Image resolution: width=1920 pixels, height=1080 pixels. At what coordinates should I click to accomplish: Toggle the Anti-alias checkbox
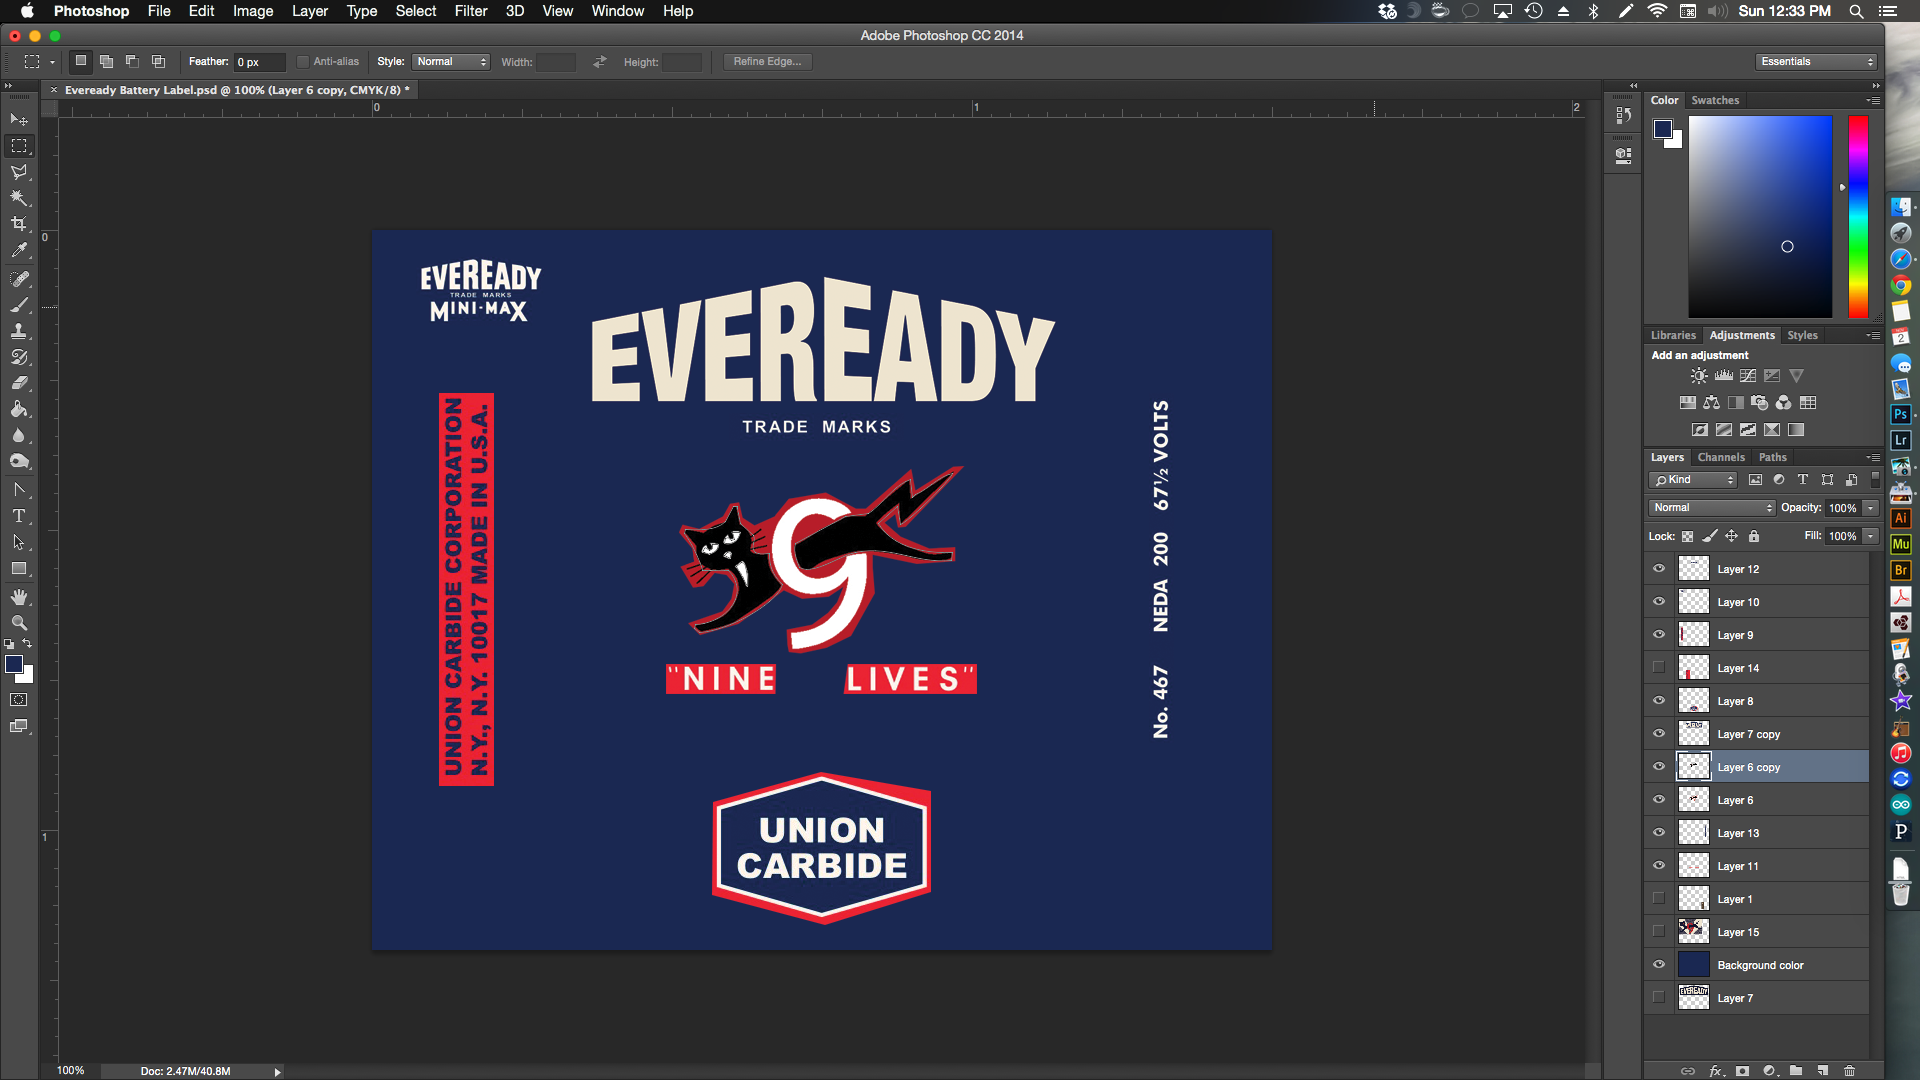pyautogui.click(x=303, y=62)
